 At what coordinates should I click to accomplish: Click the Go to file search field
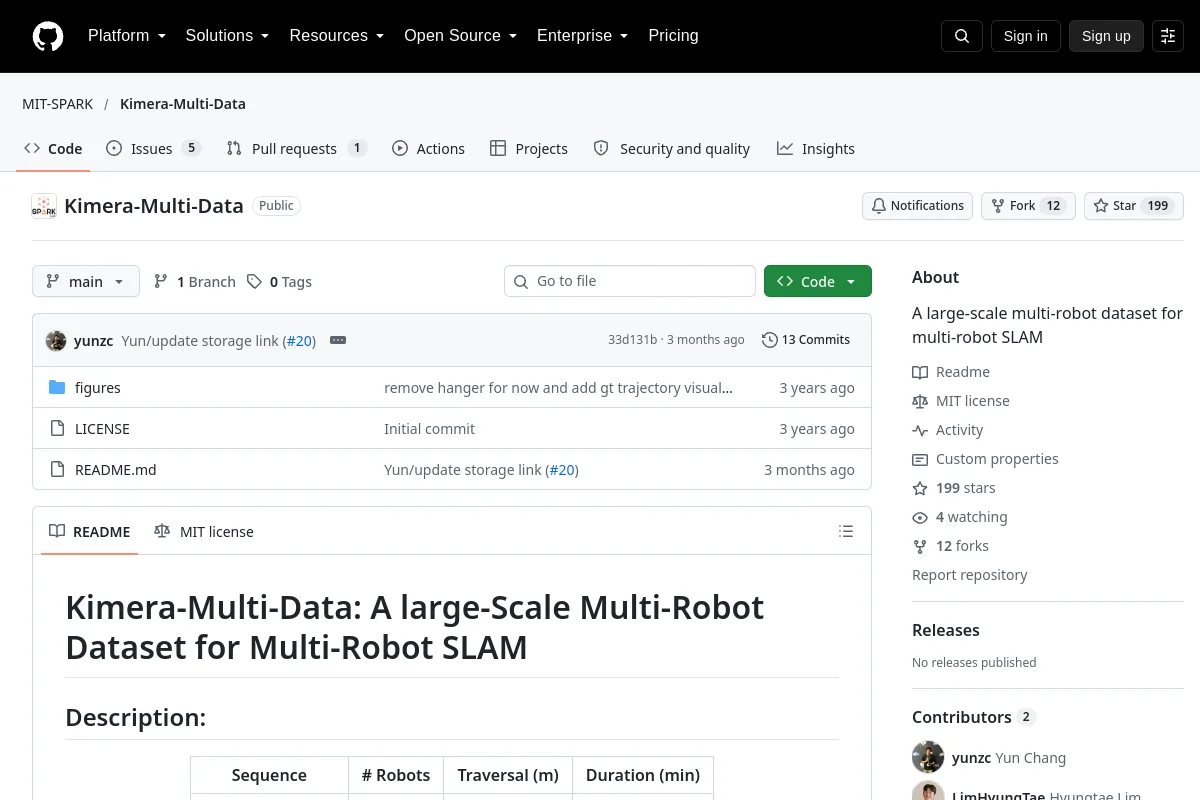click(630, 281)
